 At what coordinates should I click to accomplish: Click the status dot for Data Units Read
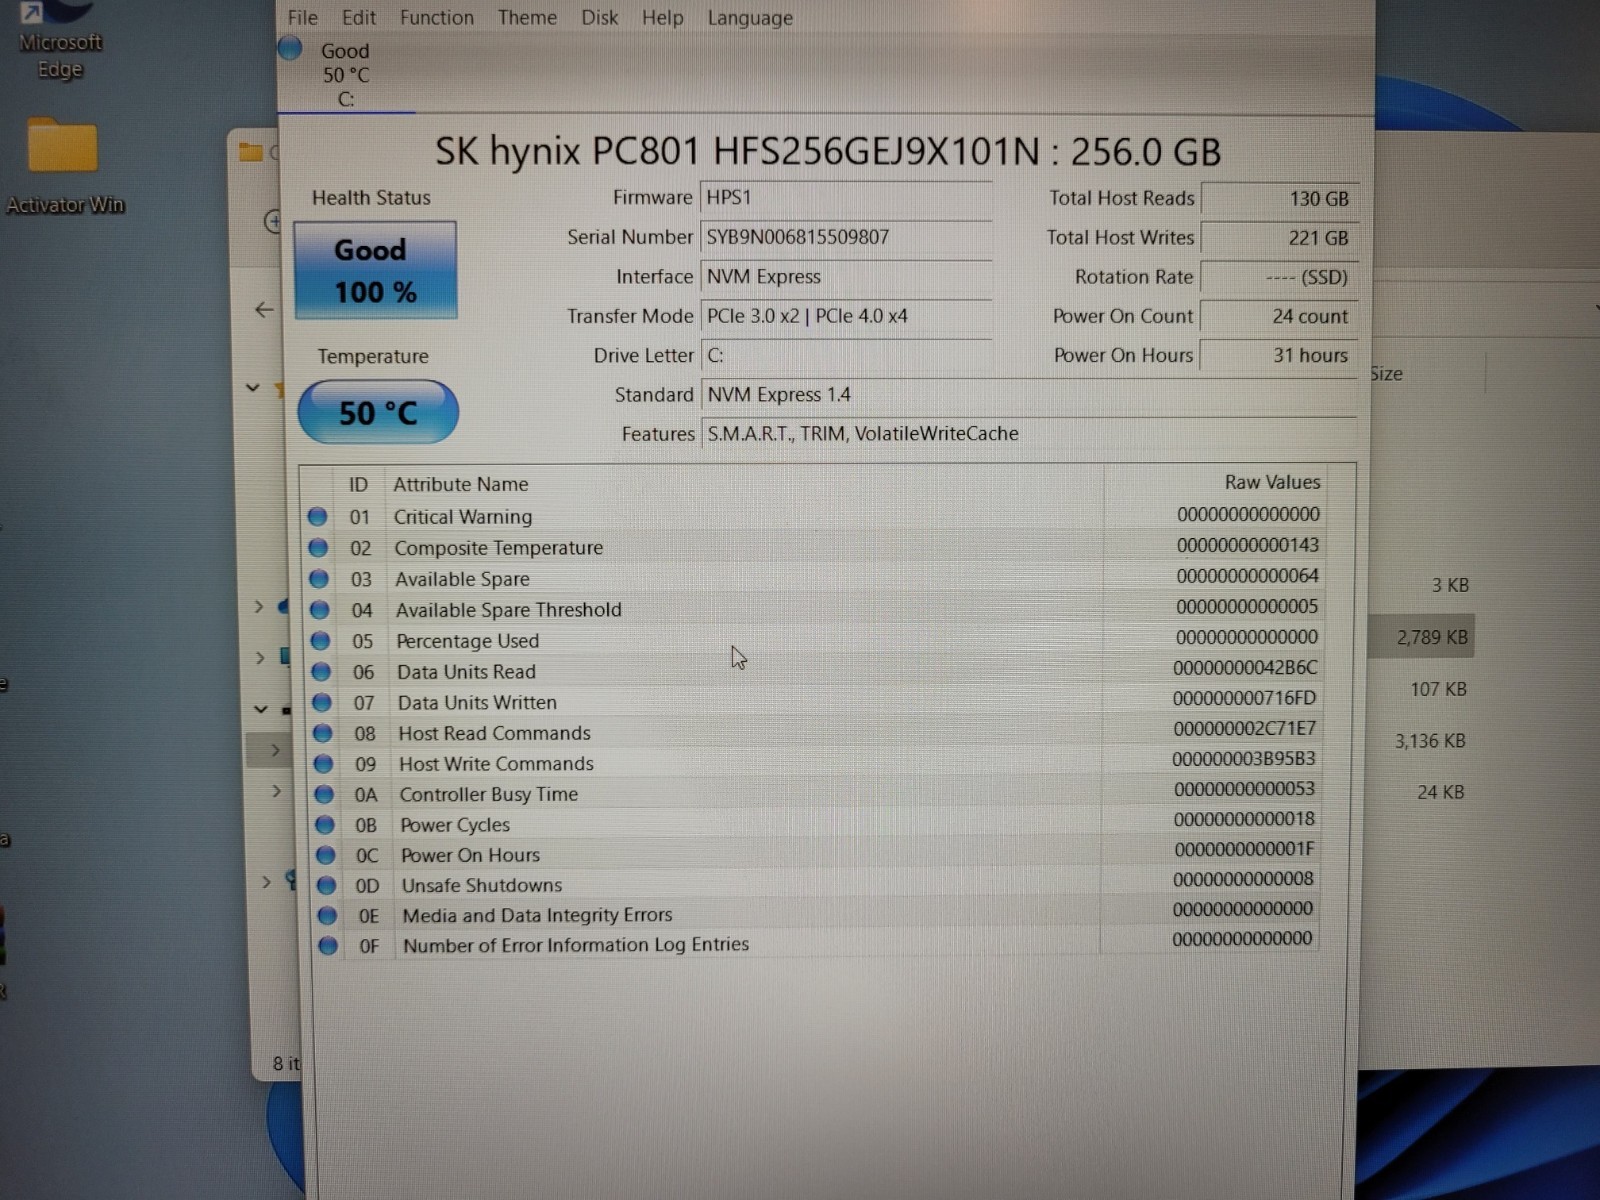[x=321, y=671]
